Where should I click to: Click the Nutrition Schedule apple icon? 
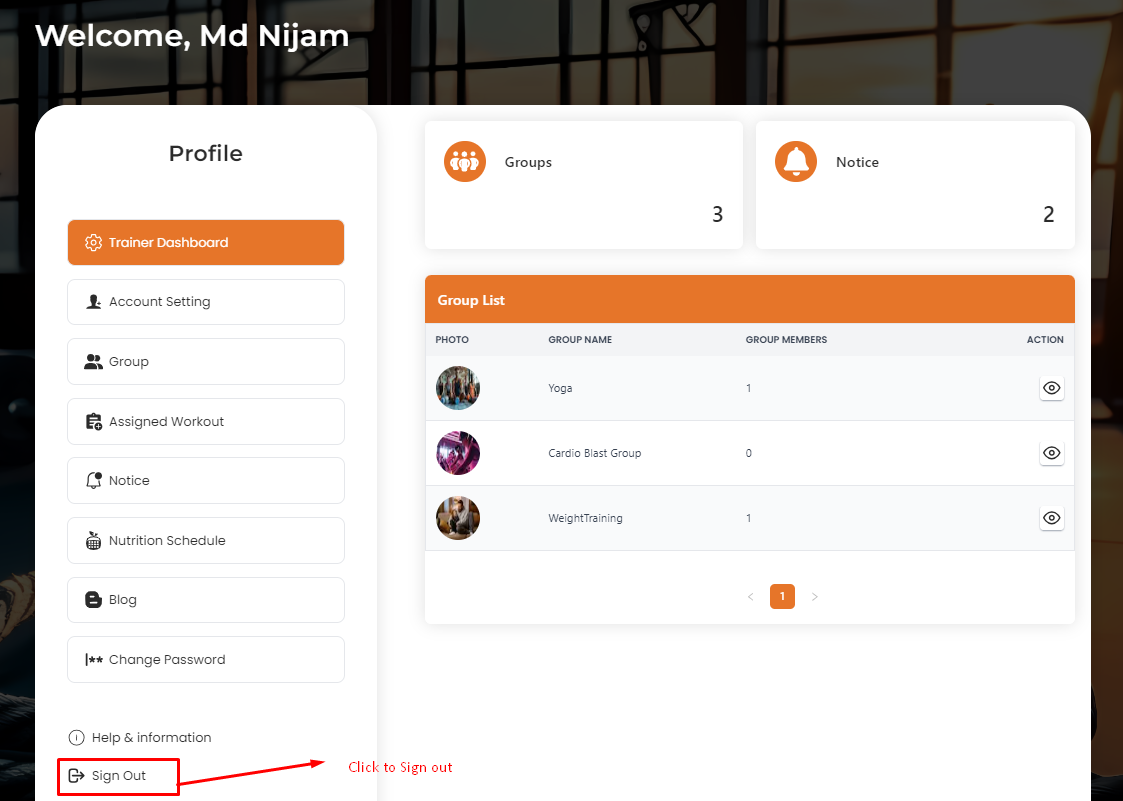[x=93, y=541]
